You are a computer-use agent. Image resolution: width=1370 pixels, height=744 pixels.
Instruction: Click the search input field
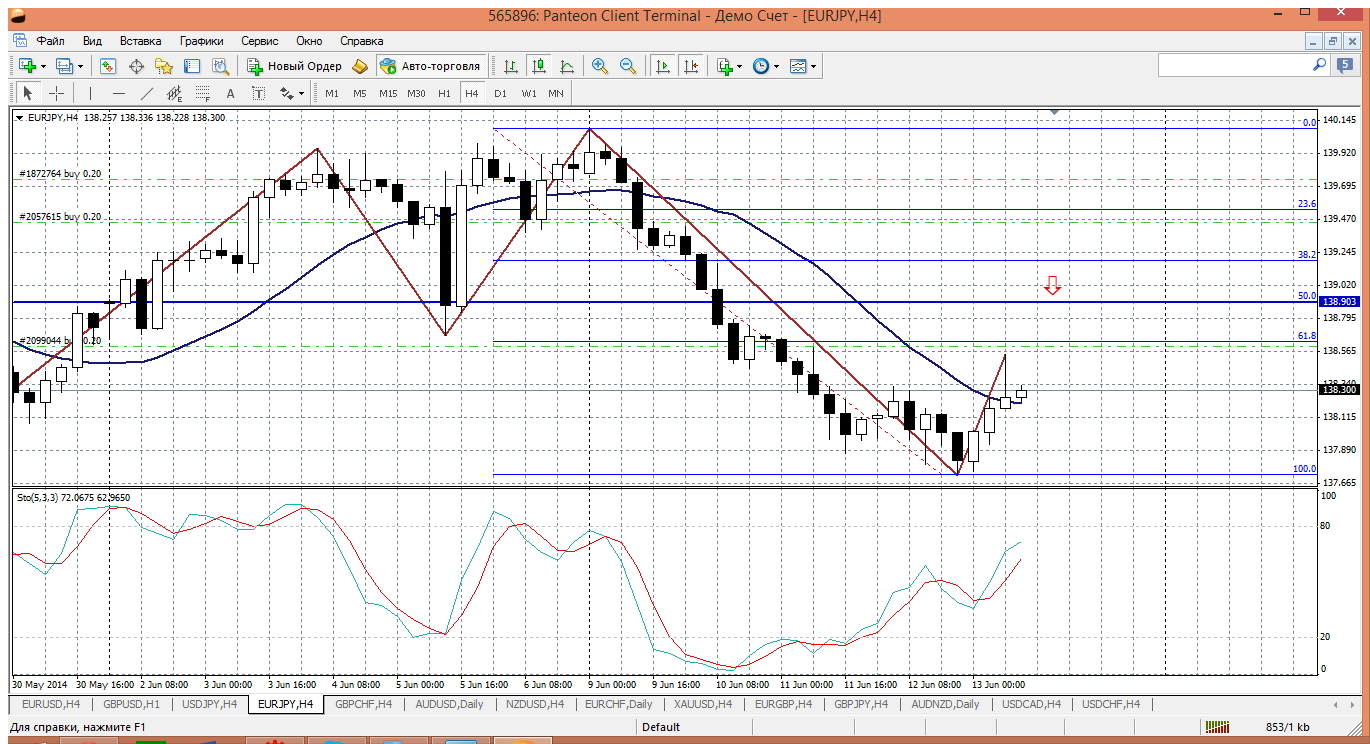pos(1234,65)
